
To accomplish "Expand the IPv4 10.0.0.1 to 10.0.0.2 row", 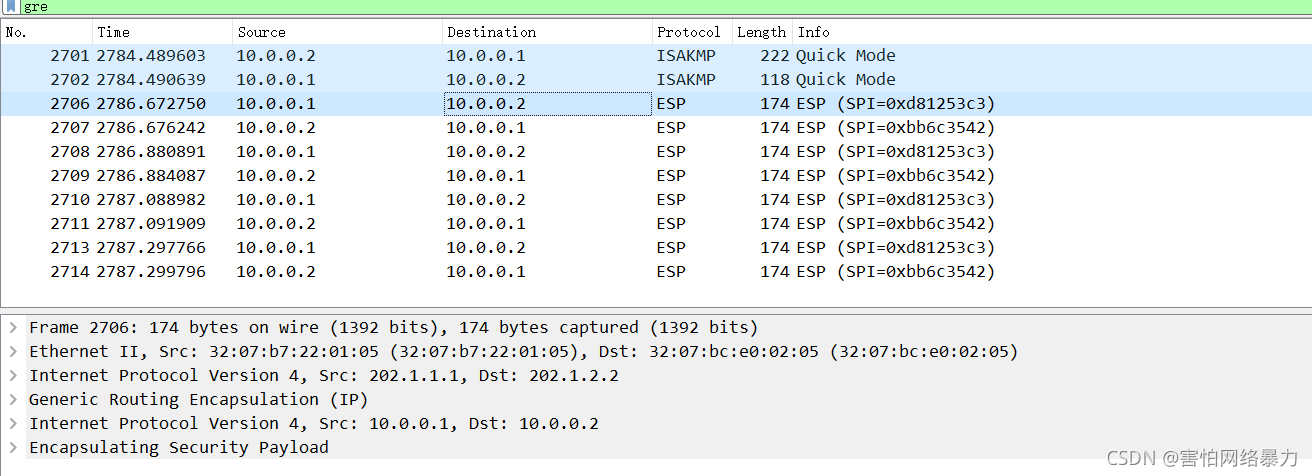I will [x=13, y=424].
